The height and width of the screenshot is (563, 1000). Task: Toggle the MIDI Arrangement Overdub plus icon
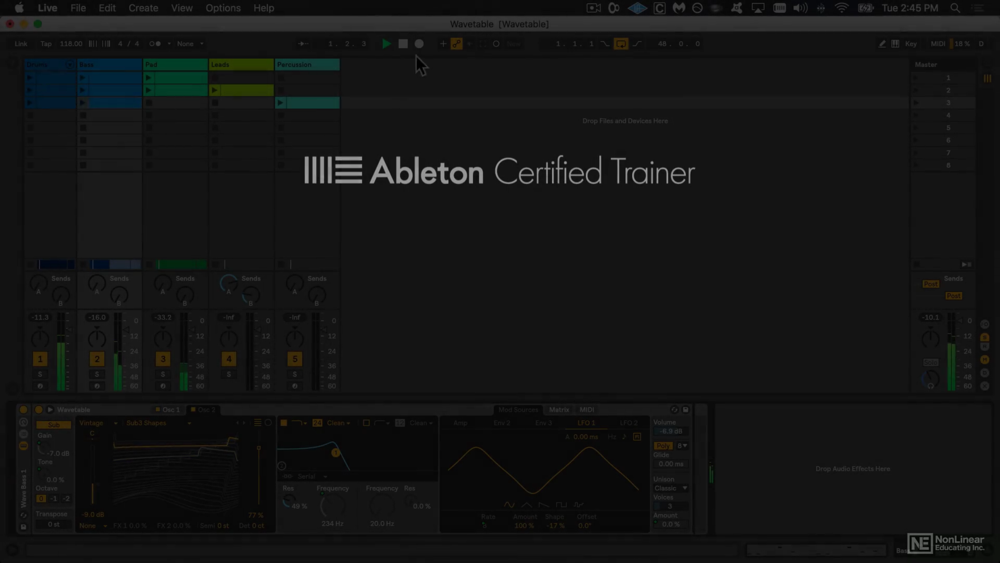(x=443, y=44)
